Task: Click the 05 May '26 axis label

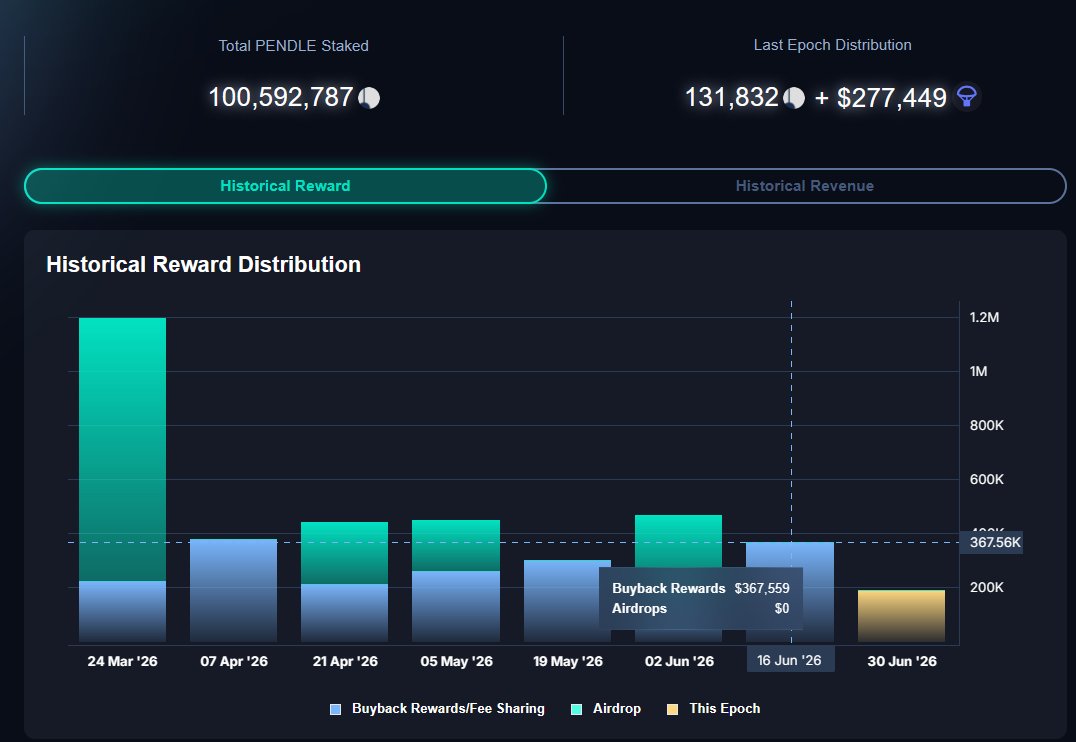Action: [x=456, y=661]
